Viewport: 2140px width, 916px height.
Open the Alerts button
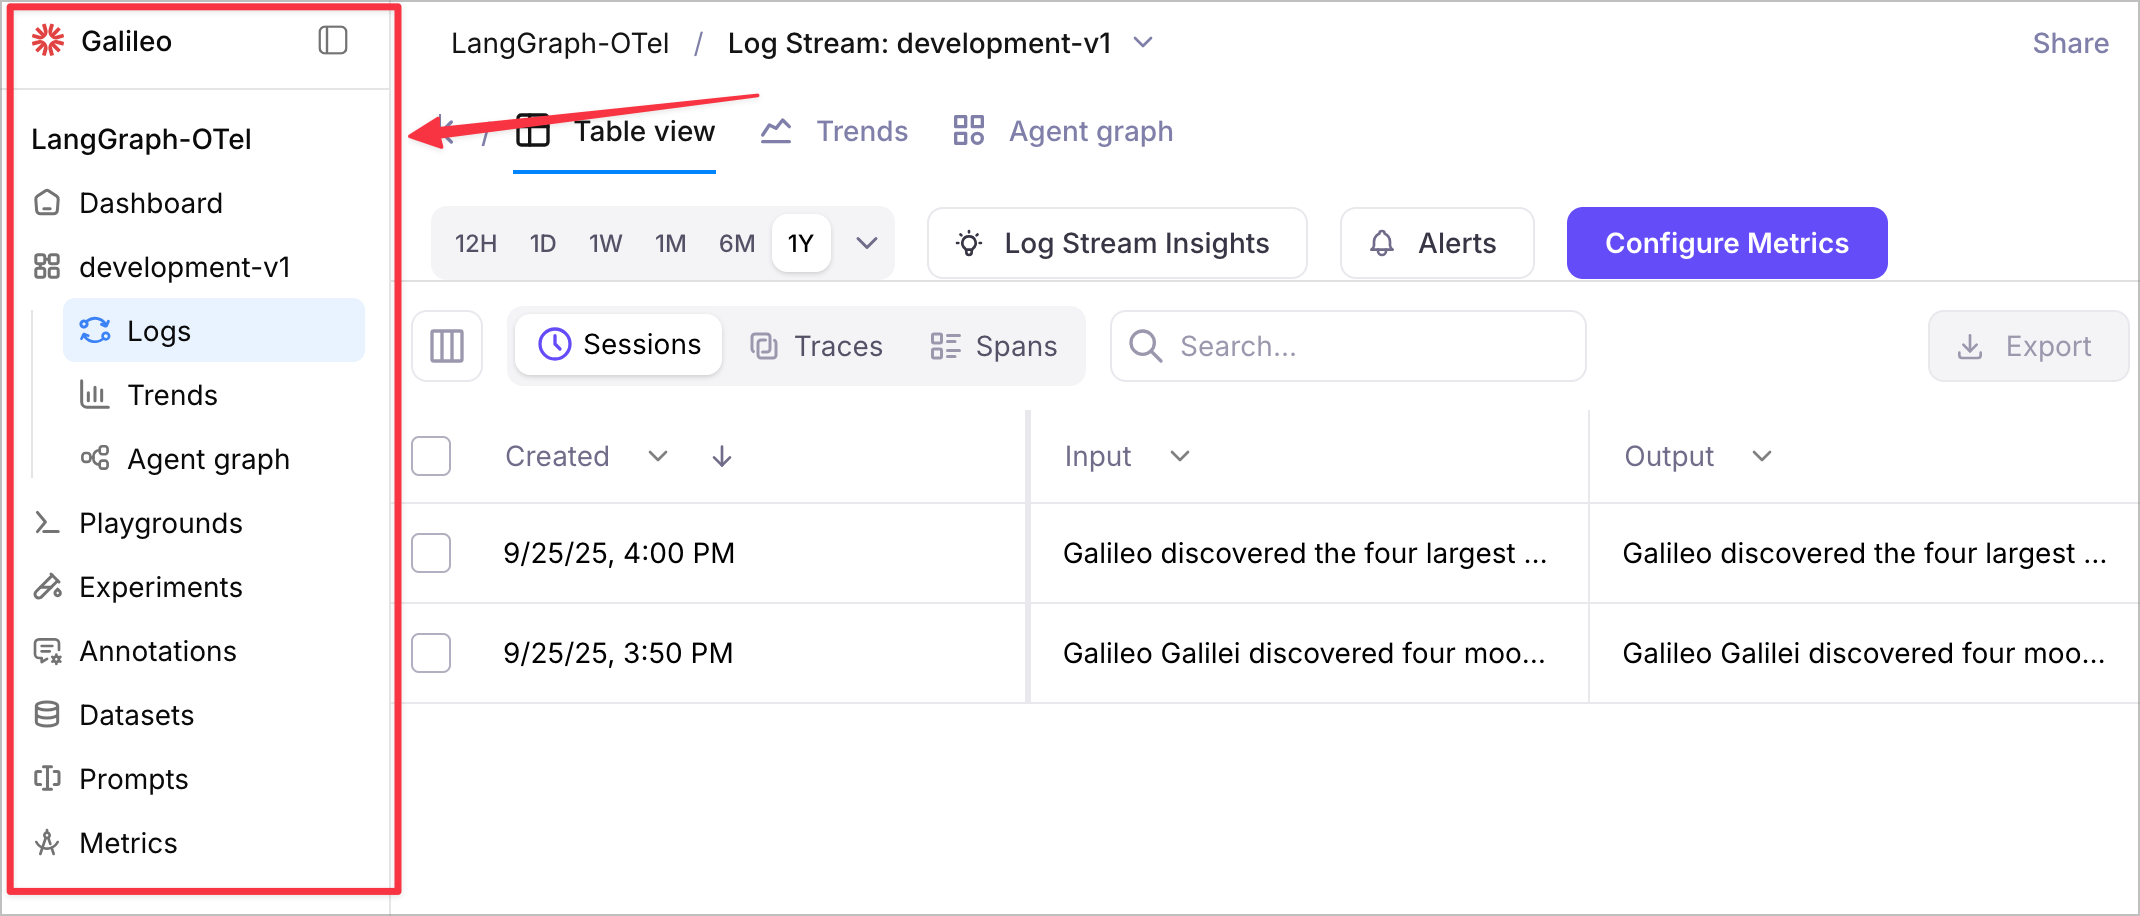(1437, 243)
